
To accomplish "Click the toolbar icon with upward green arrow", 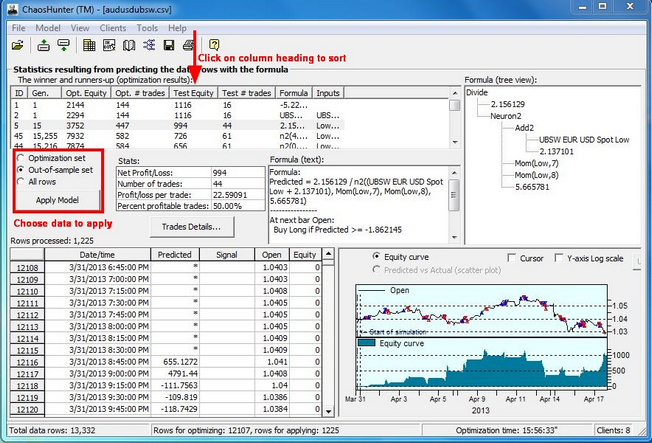I will [43, 45].
